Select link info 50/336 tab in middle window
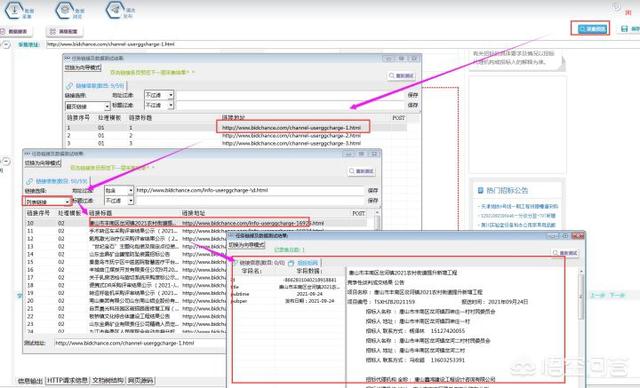The width and height of the screenshot is (640, 388). (x=57, y=181)
